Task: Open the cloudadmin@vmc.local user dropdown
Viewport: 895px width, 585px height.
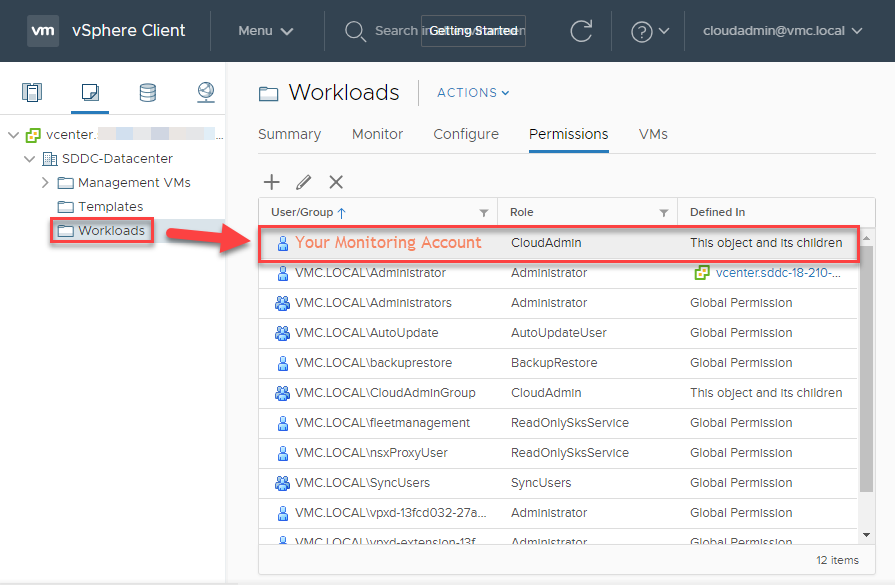Action: (x=783, y=31)
